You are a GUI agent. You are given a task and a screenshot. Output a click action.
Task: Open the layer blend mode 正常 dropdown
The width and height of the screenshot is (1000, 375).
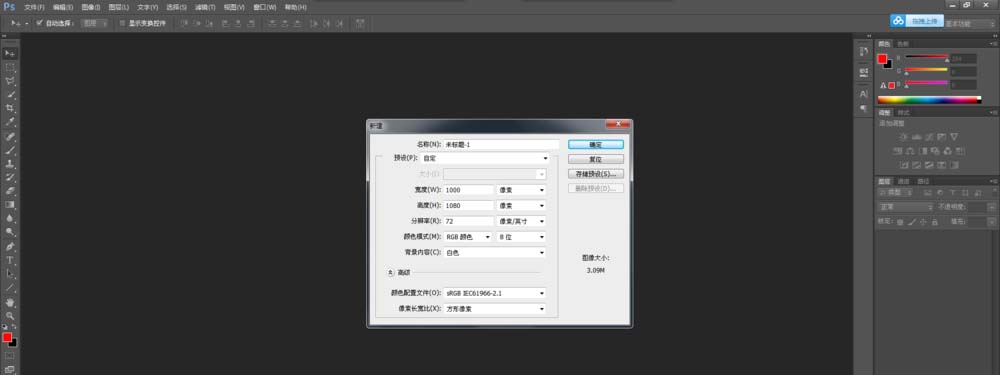tap(906, 207)
